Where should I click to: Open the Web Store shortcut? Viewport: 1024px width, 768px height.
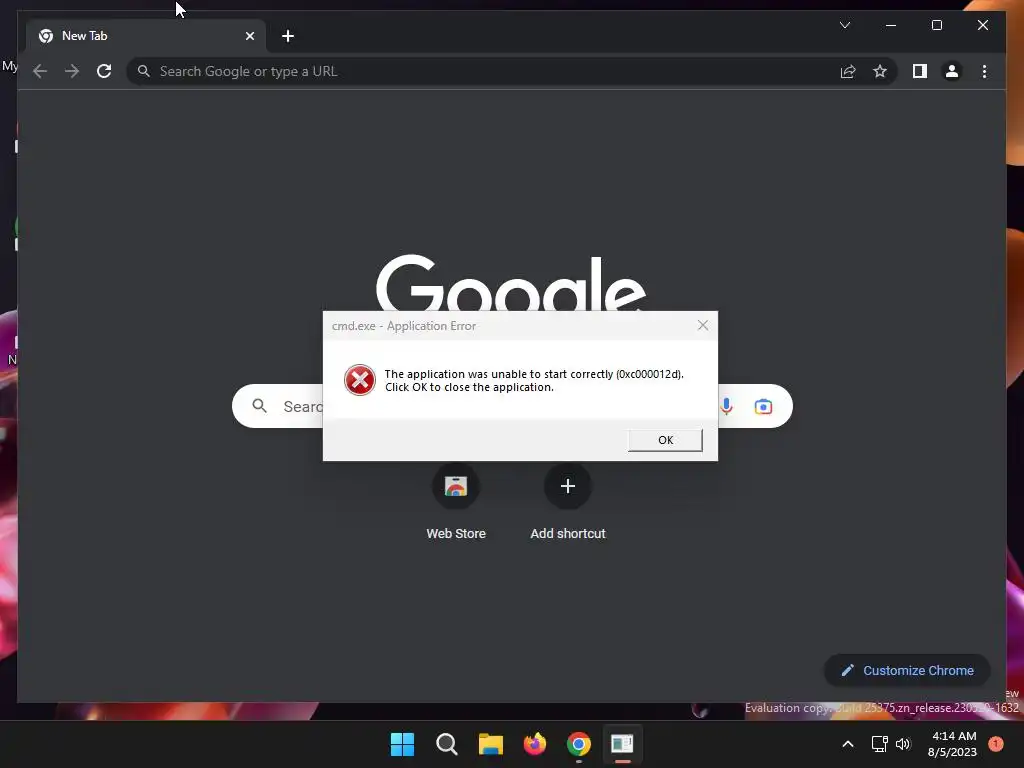[456, 502]
